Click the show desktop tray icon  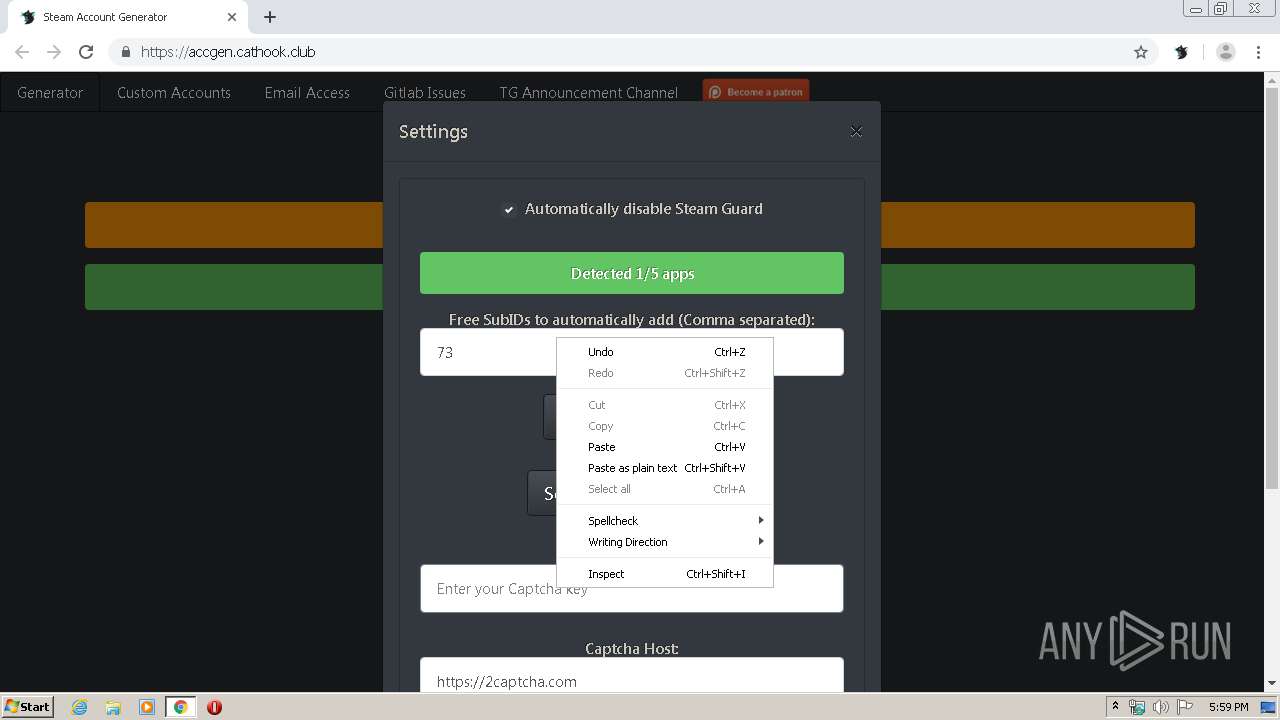[1269, 707]
